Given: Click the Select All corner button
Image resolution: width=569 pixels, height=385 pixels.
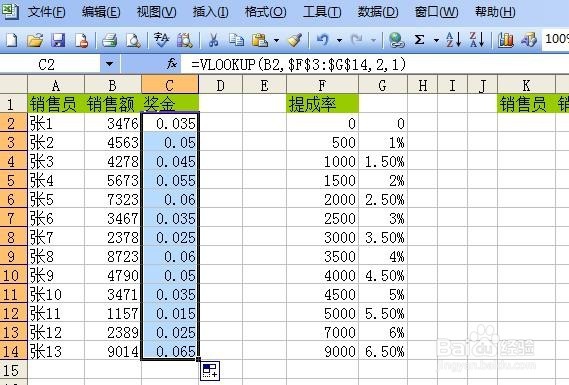Looking at the screenshot, I should 13,84.
